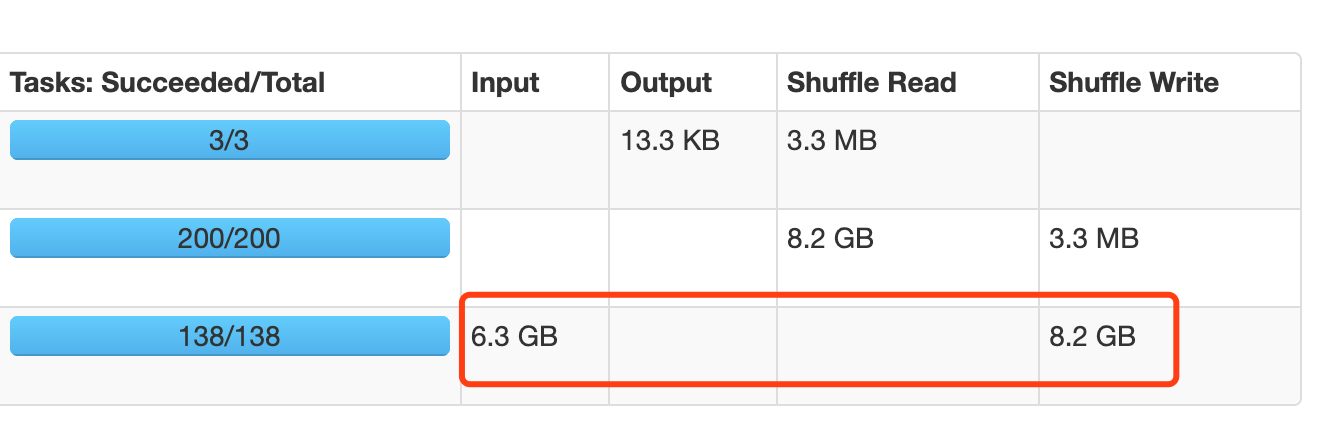This screenshot has height=430, width=1326.
Task: Click the empty Input cell in 3/3 row
Action: (x=534, y=160)
